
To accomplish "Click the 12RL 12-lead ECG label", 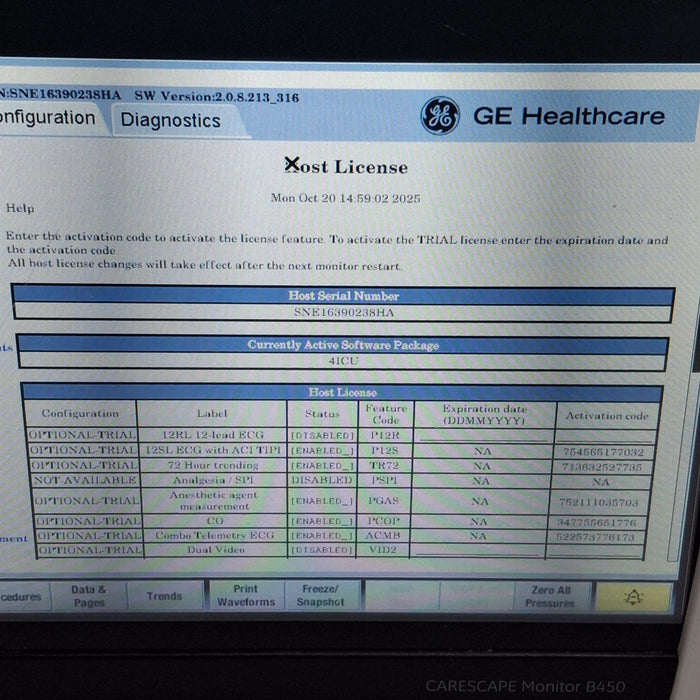I will (212, 434).
